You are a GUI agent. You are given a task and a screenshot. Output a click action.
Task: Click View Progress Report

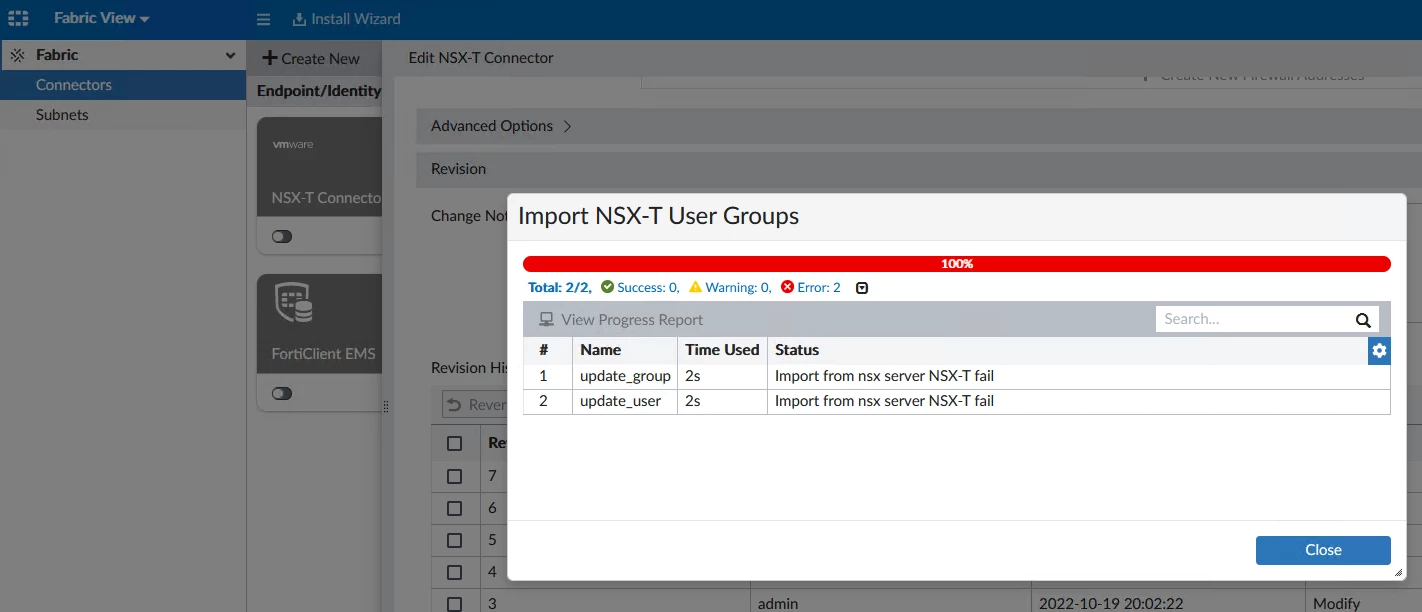pyautogui.click(x=621, y=320)
